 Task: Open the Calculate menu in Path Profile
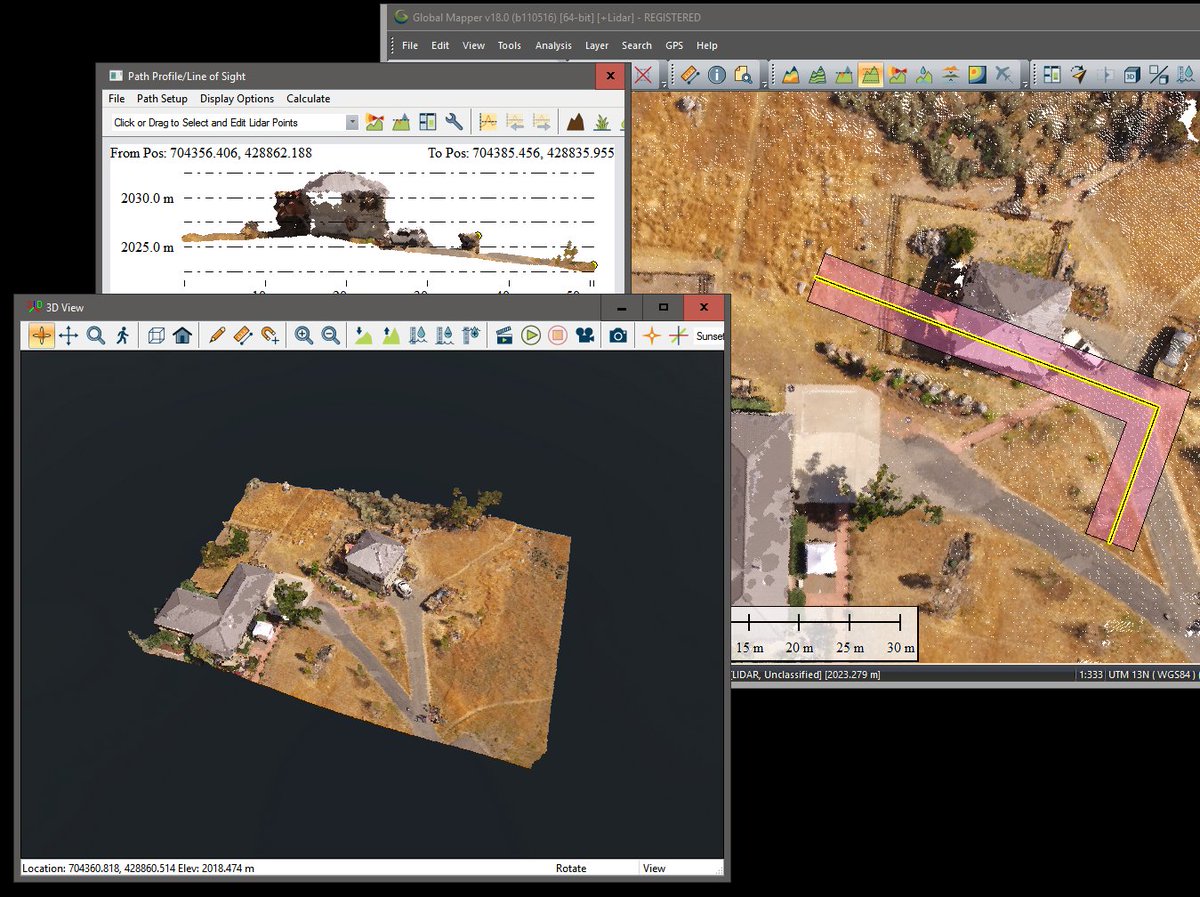click(308, 98)
